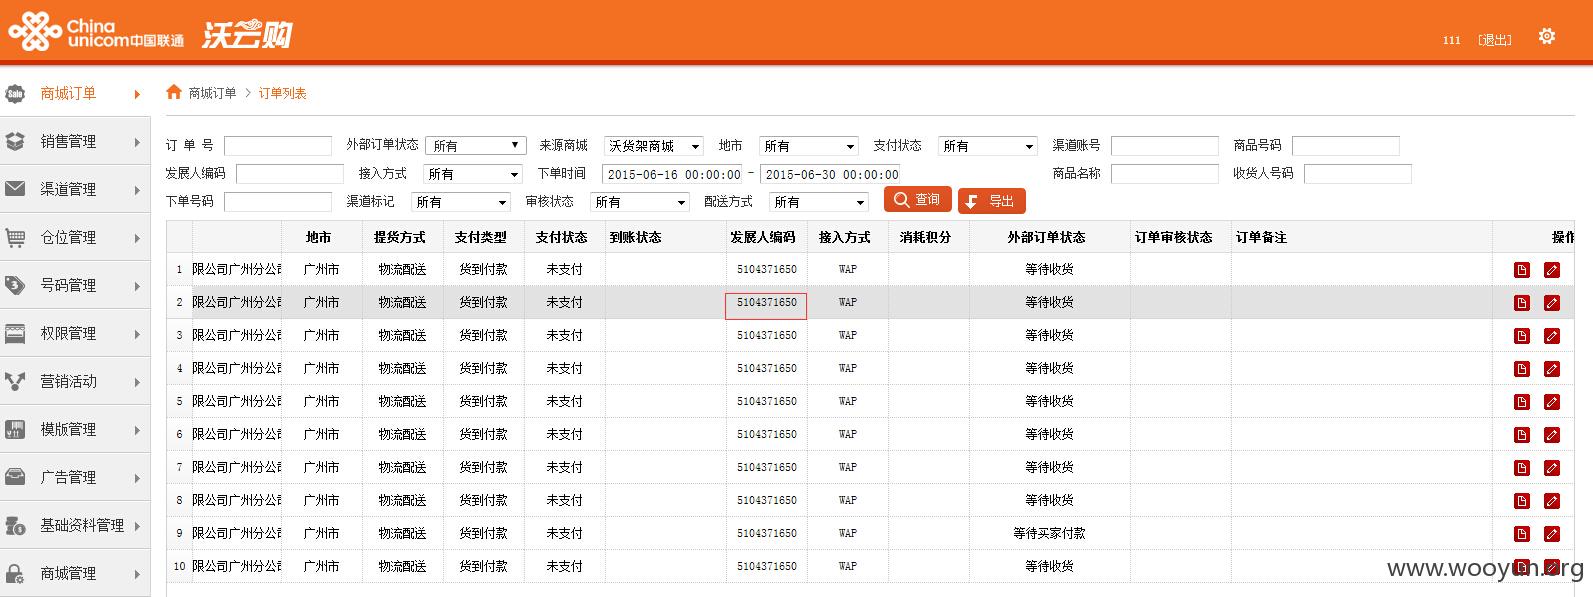Click edit pencil icon for row 8

point(1552,501)
